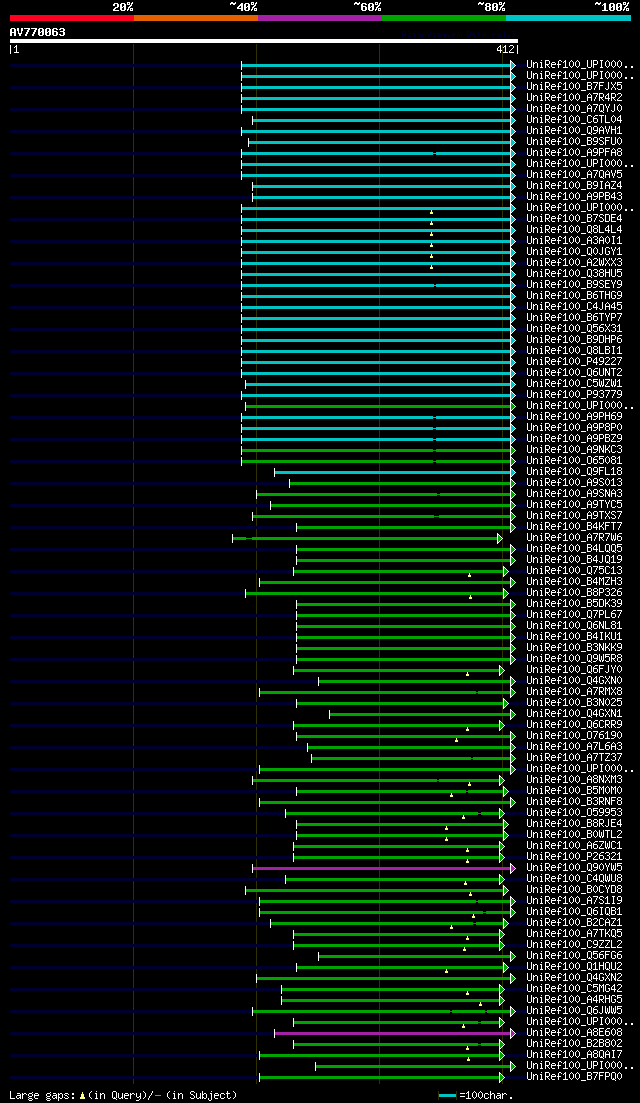Select the UniRef100_A7QAV5 label
This screenshot has width=640, height=1103.
574,174
